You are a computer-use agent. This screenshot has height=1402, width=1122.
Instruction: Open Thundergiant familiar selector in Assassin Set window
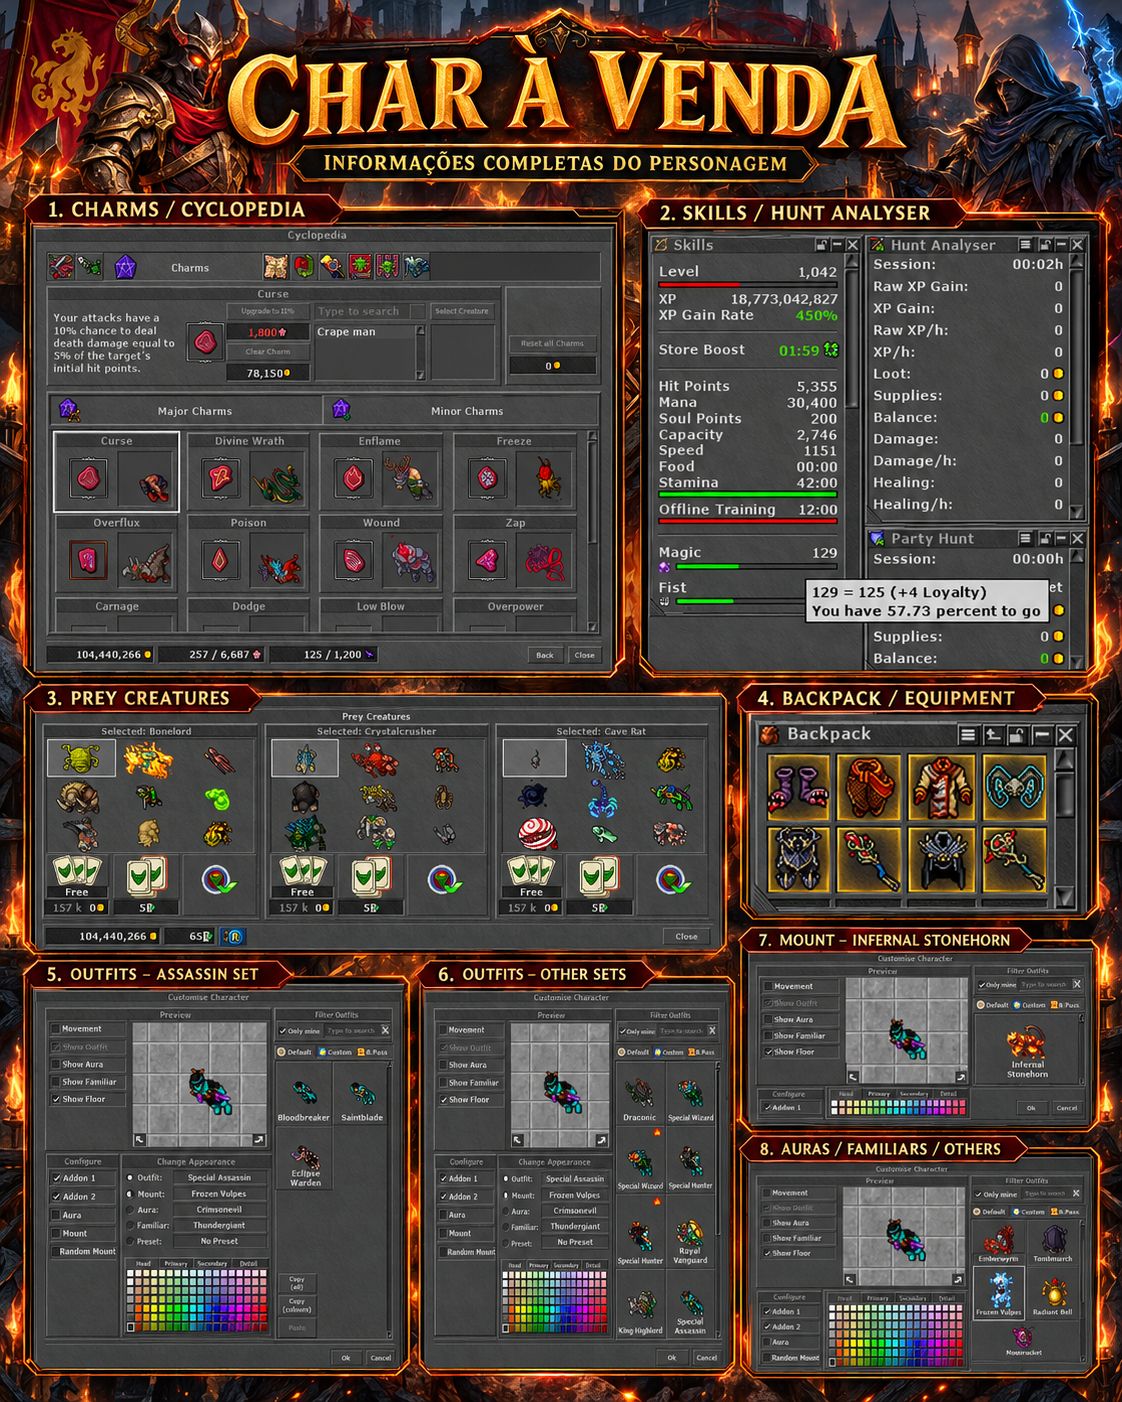pyautogui.click(x=219, y=1225)
